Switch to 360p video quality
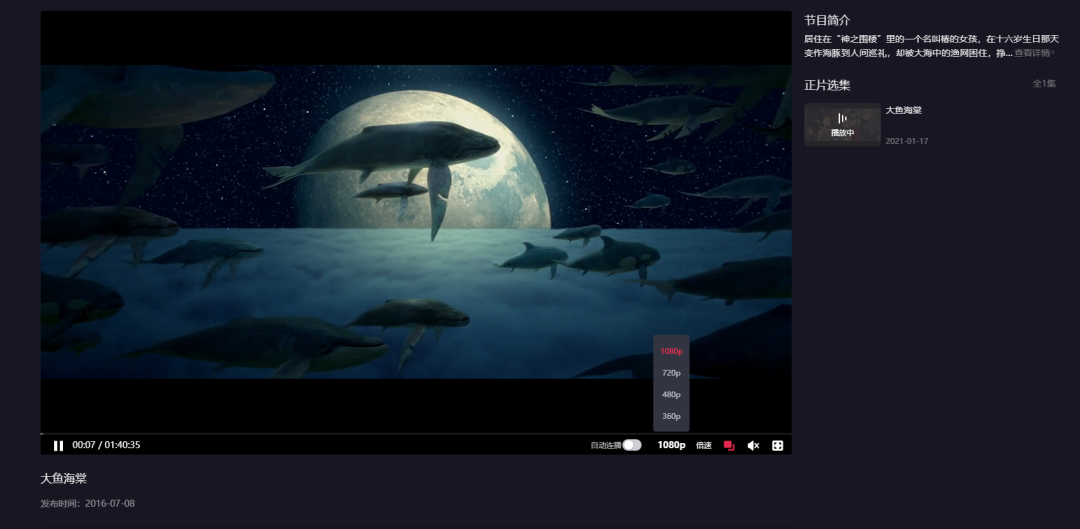The image size is (1080, 529). point(672,416)
